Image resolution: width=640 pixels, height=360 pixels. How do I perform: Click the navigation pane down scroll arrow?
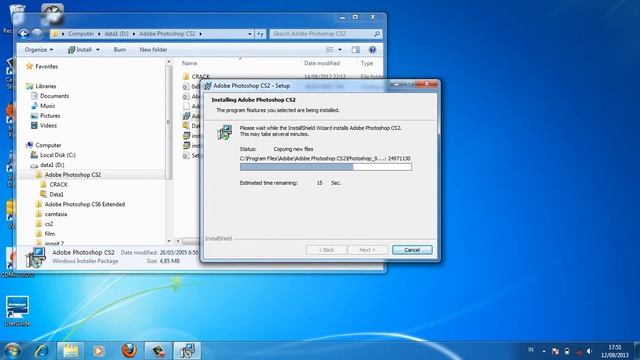tap(169, 242)
